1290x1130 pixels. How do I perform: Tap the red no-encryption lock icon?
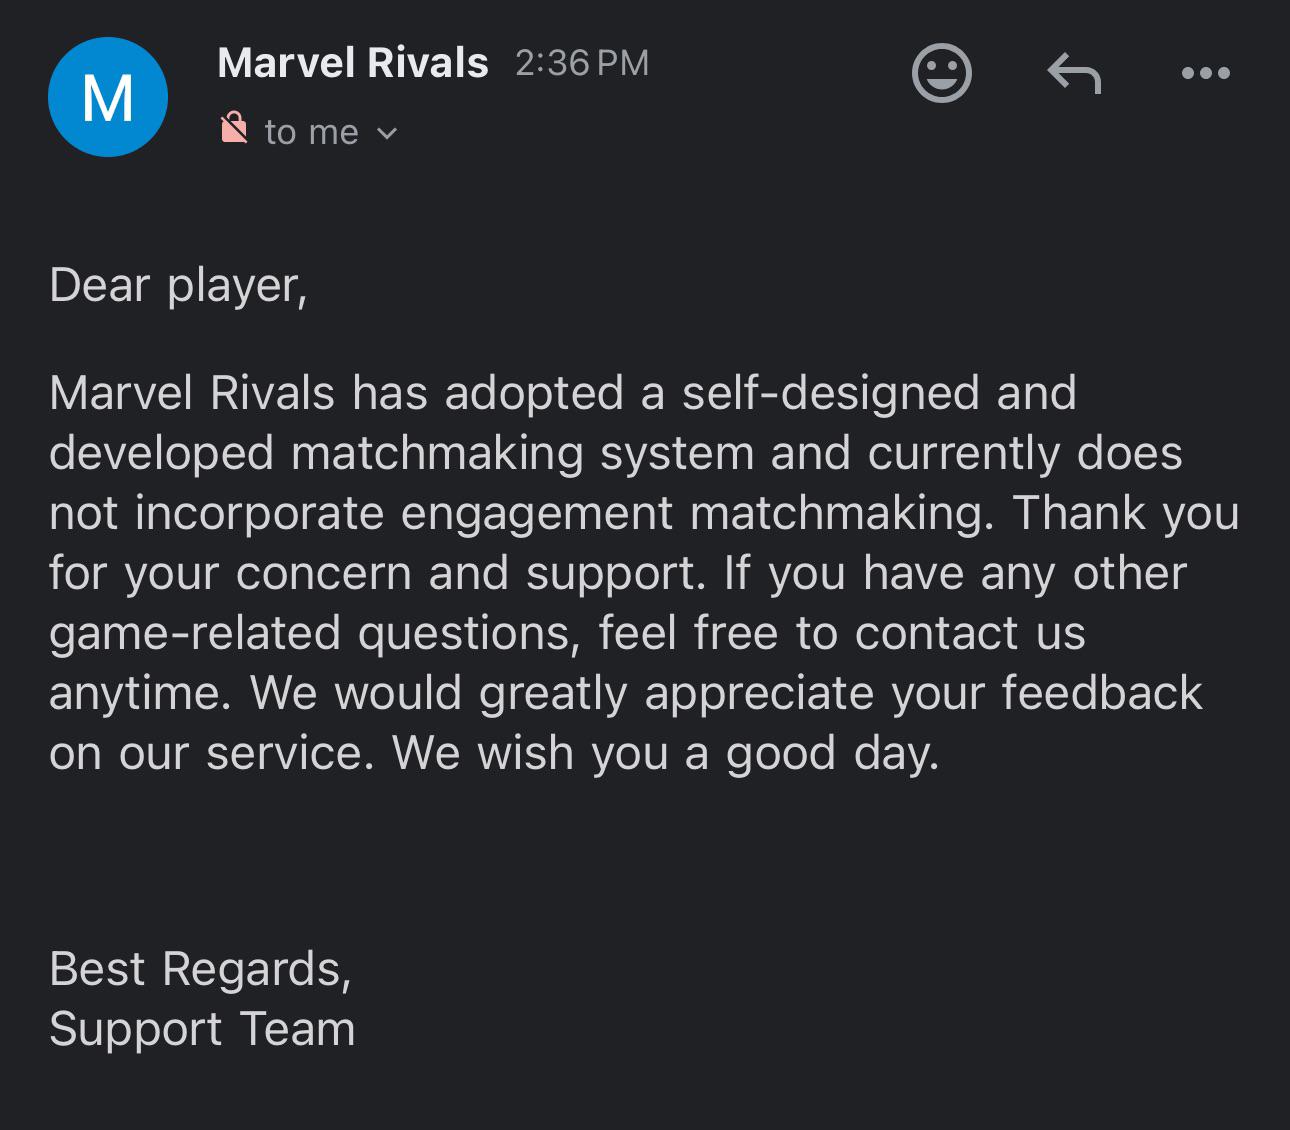[234, 128]
